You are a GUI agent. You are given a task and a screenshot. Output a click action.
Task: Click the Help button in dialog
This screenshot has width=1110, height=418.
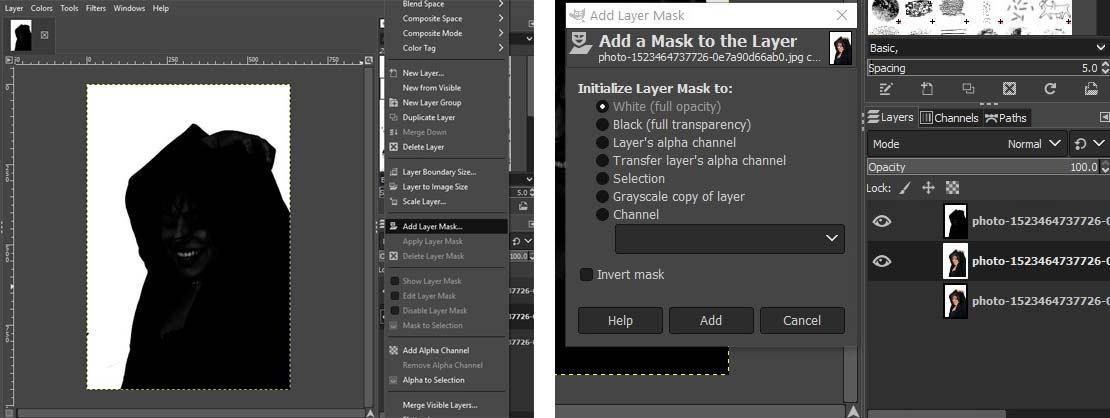tap(620, 320)
